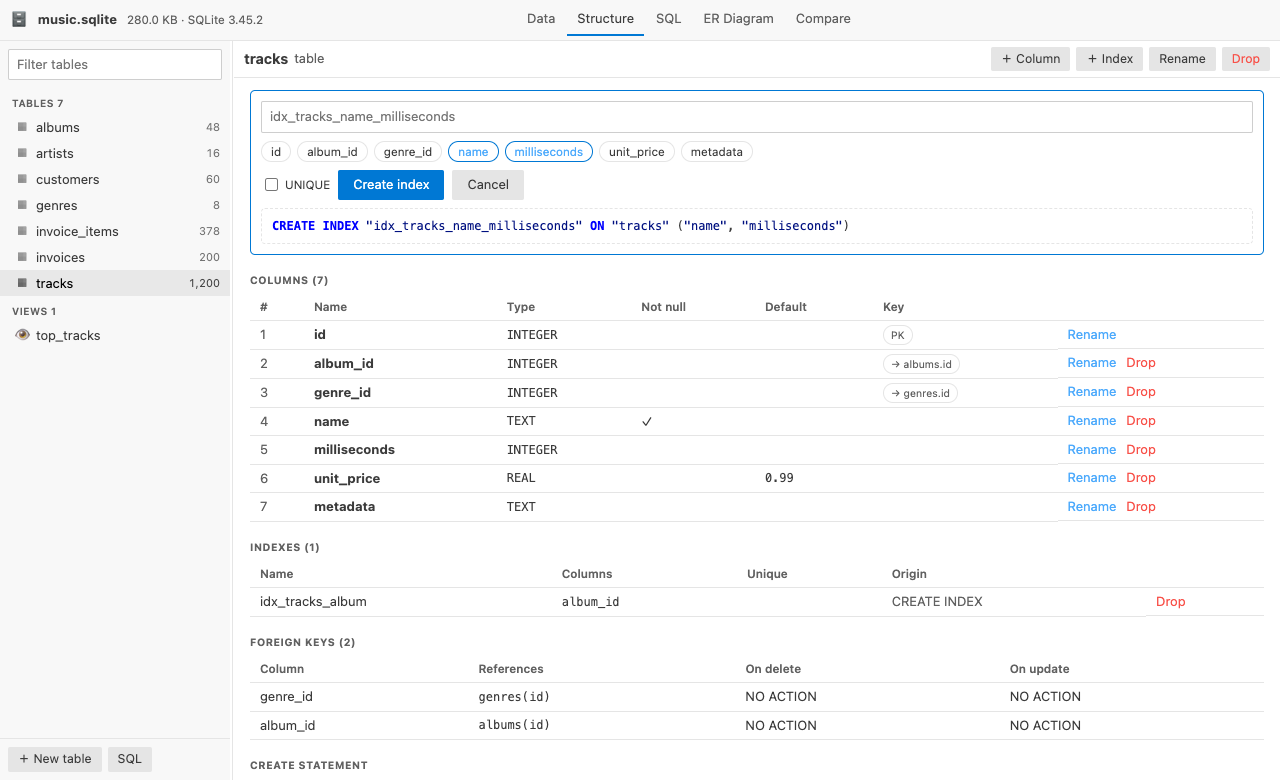Toggle the genre_id column chip

[x=408, y=152]
